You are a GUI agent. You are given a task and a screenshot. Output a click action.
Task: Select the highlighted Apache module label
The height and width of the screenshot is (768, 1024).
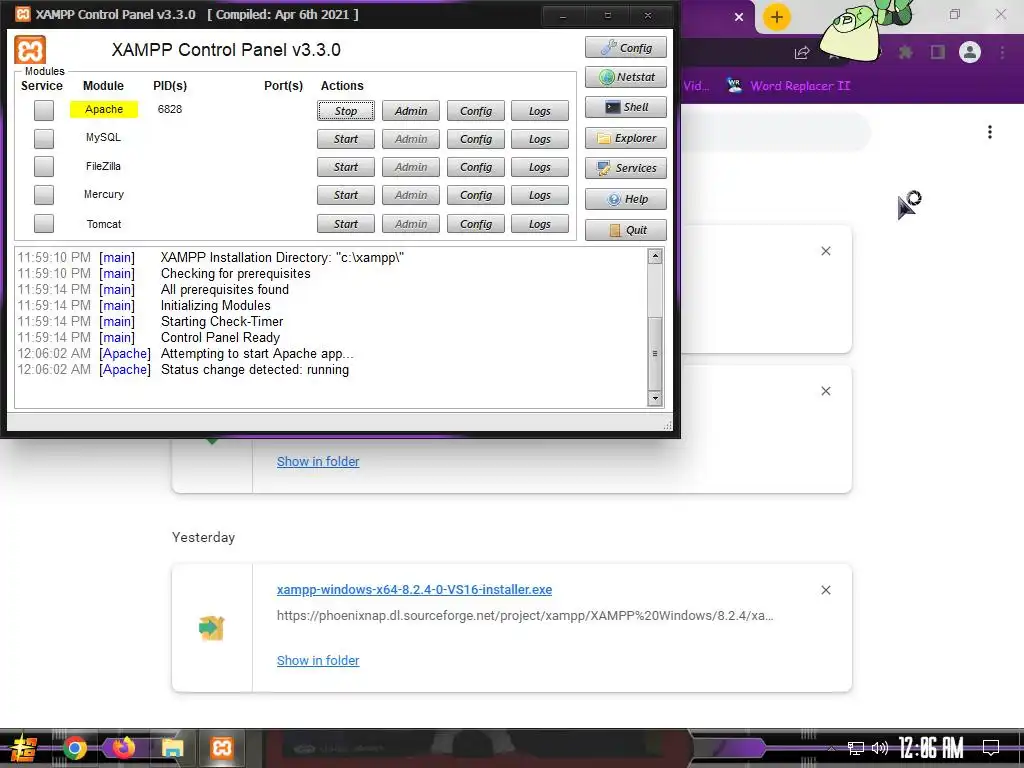point(104,109)
